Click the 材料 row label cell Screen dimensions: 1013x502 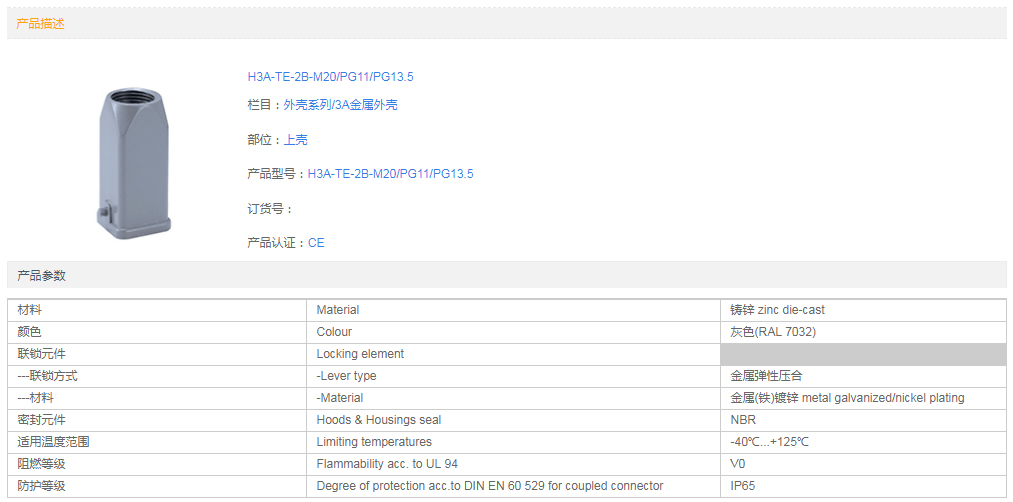tap(30, 310)
